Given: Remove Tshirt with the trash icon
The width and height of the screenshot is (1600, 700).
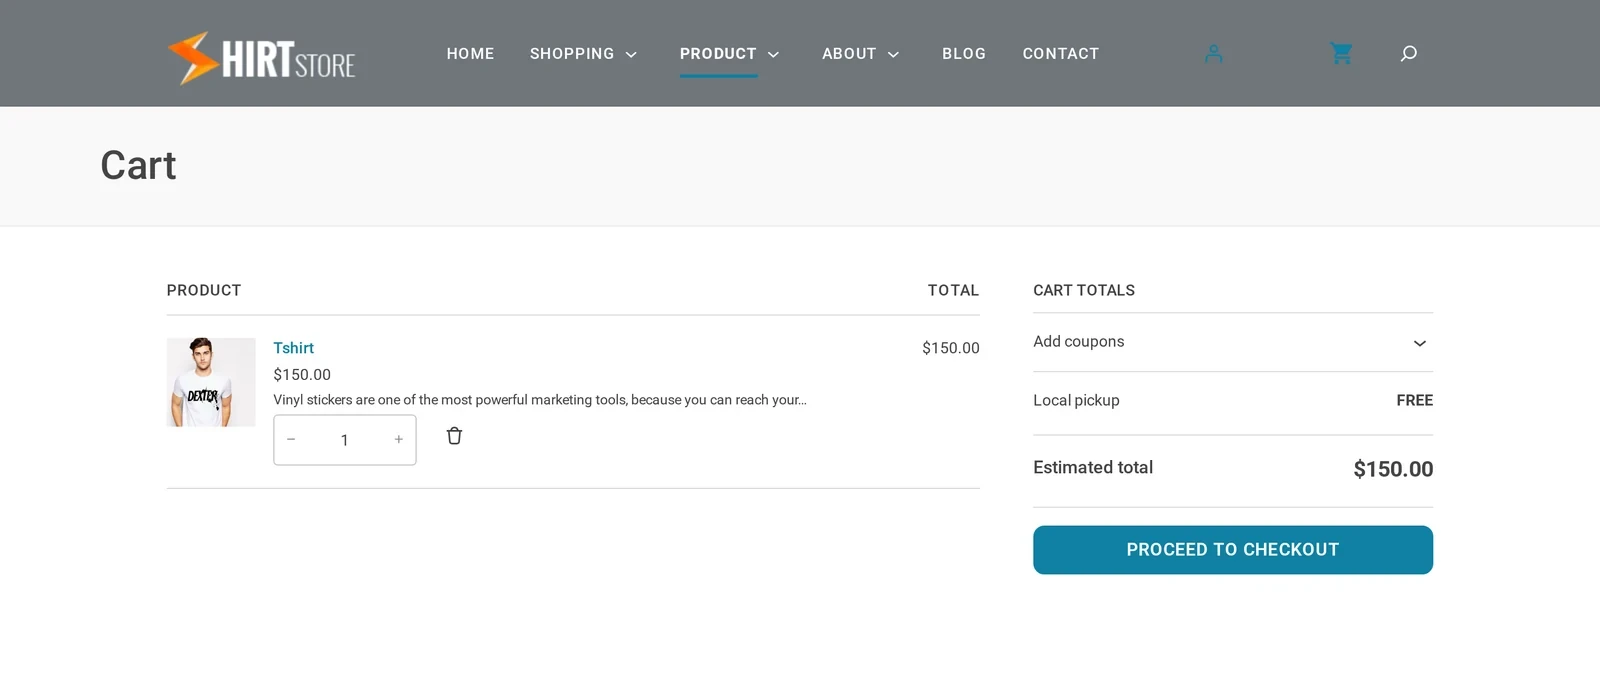Looking at the screenshot, I should point(454,436).
